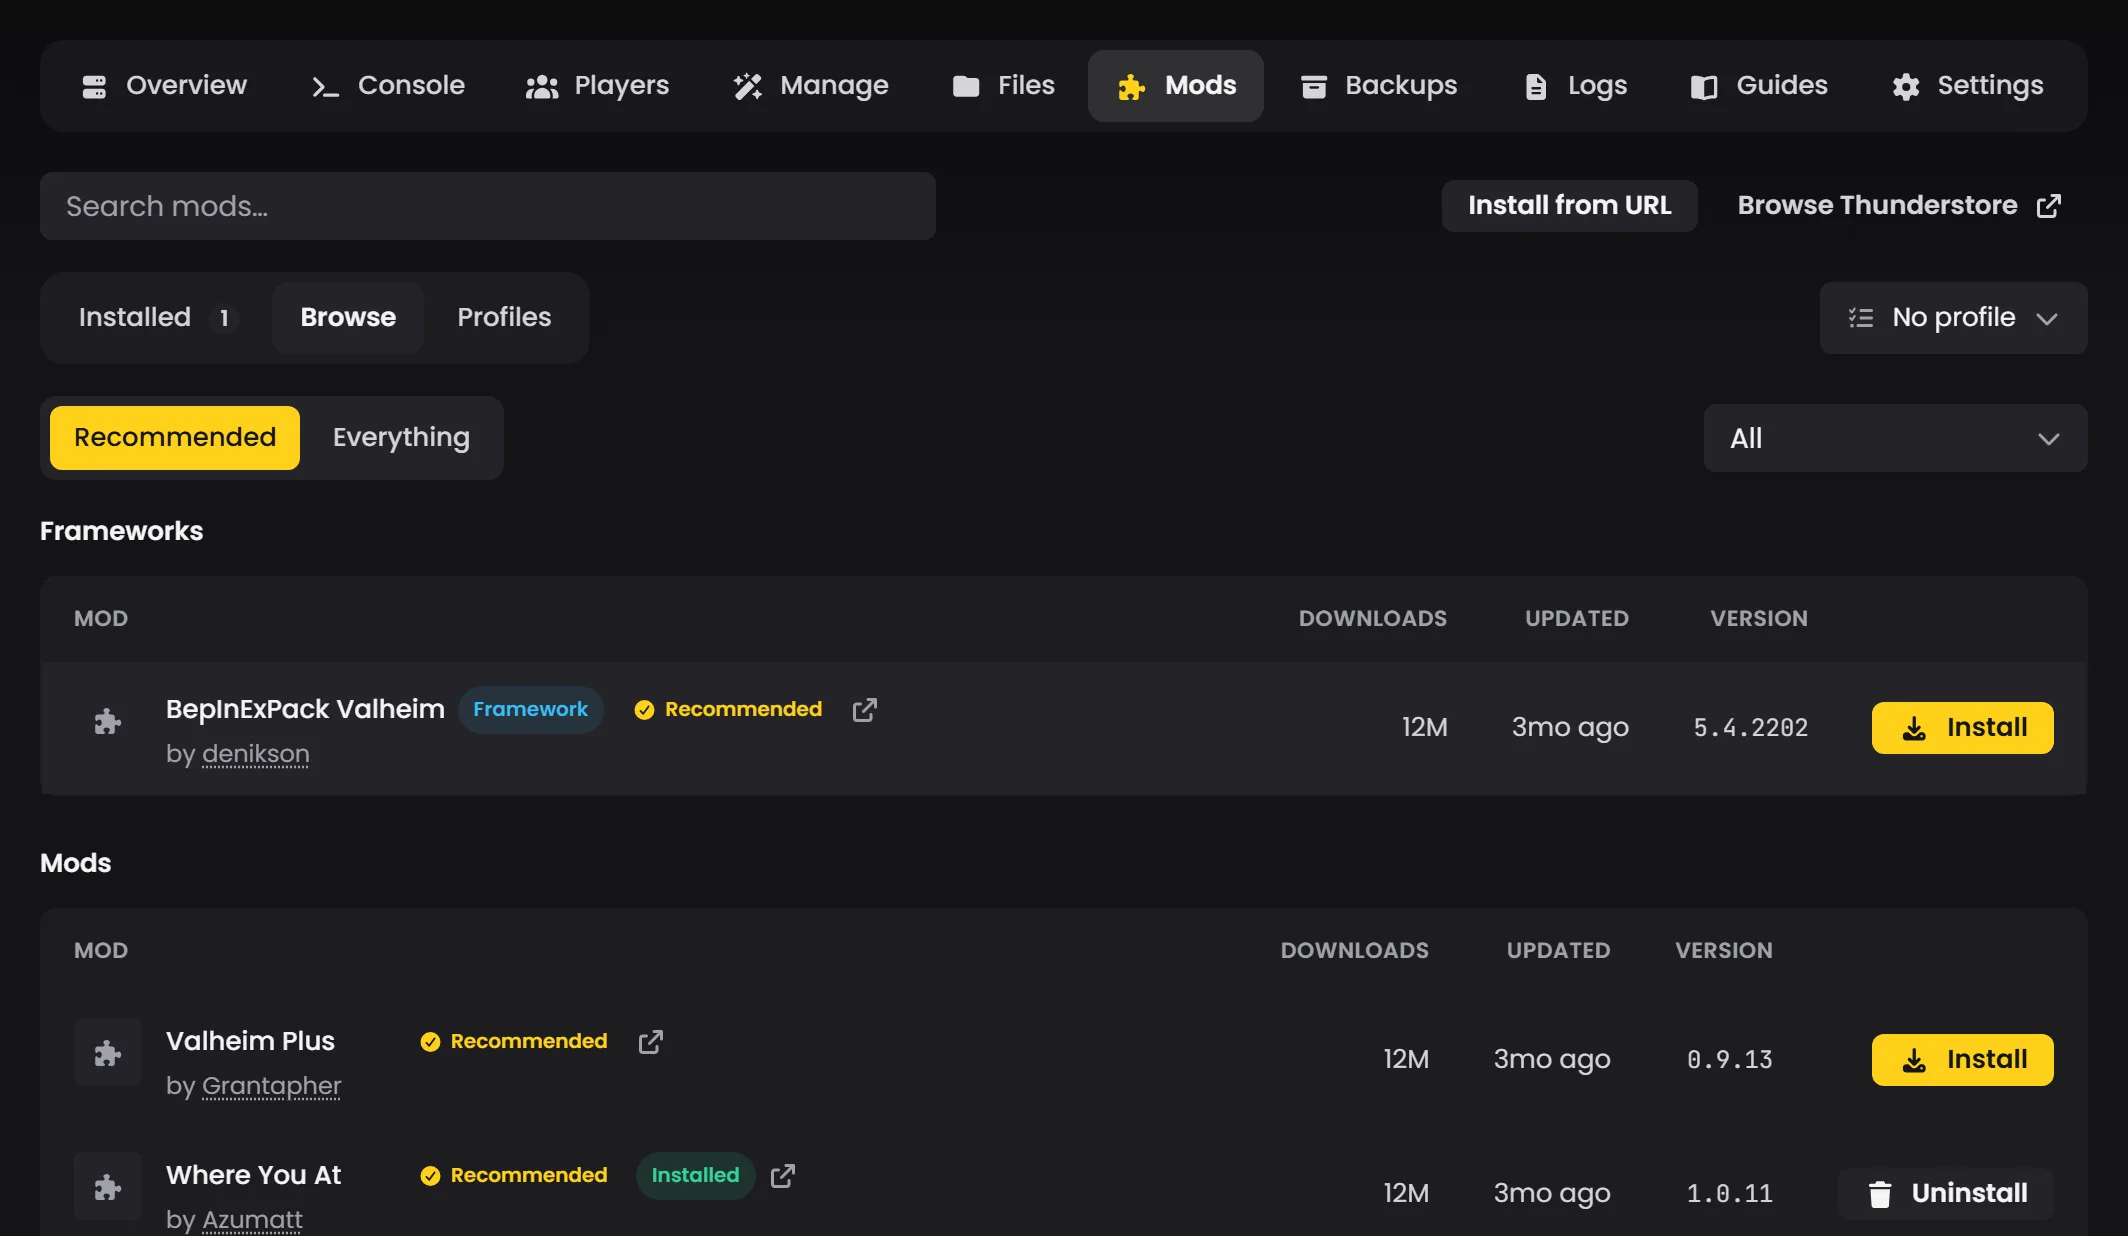Open the Overview tab
2128x1236 pixels.
click(x=164, y=86)
